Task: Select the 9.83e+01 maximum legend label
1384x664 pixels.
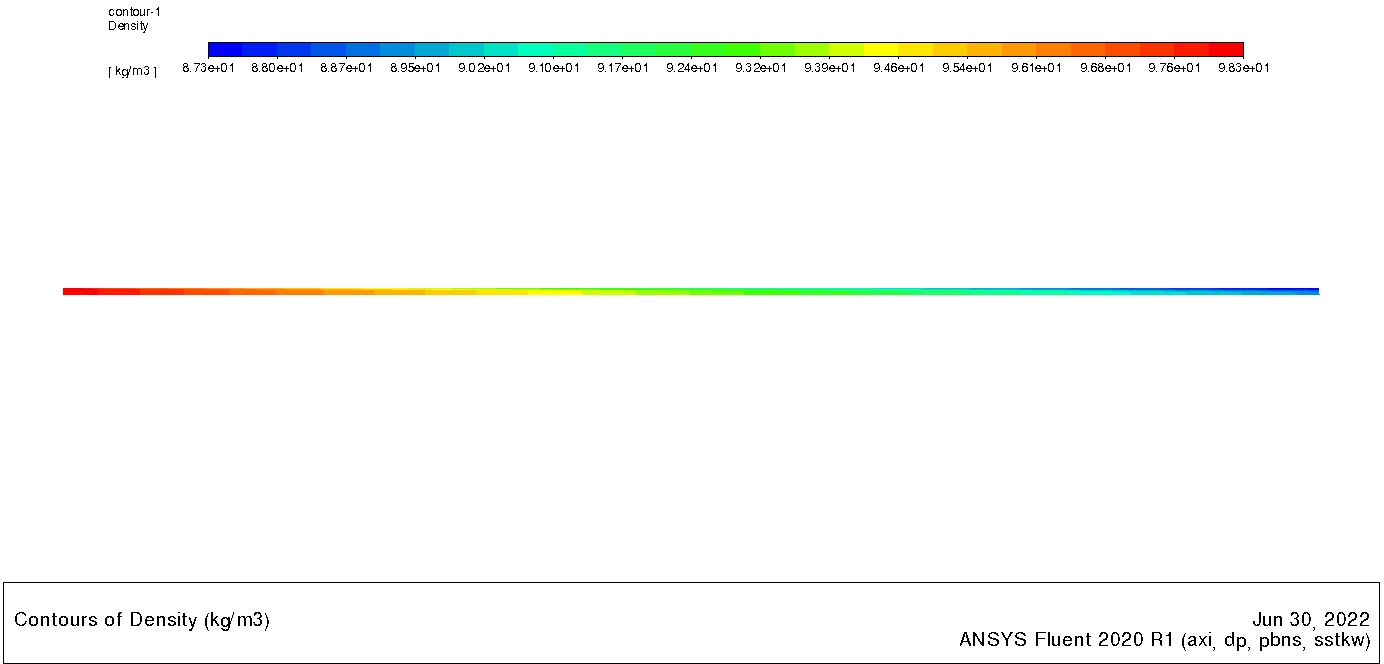Action: point(1243,68)
